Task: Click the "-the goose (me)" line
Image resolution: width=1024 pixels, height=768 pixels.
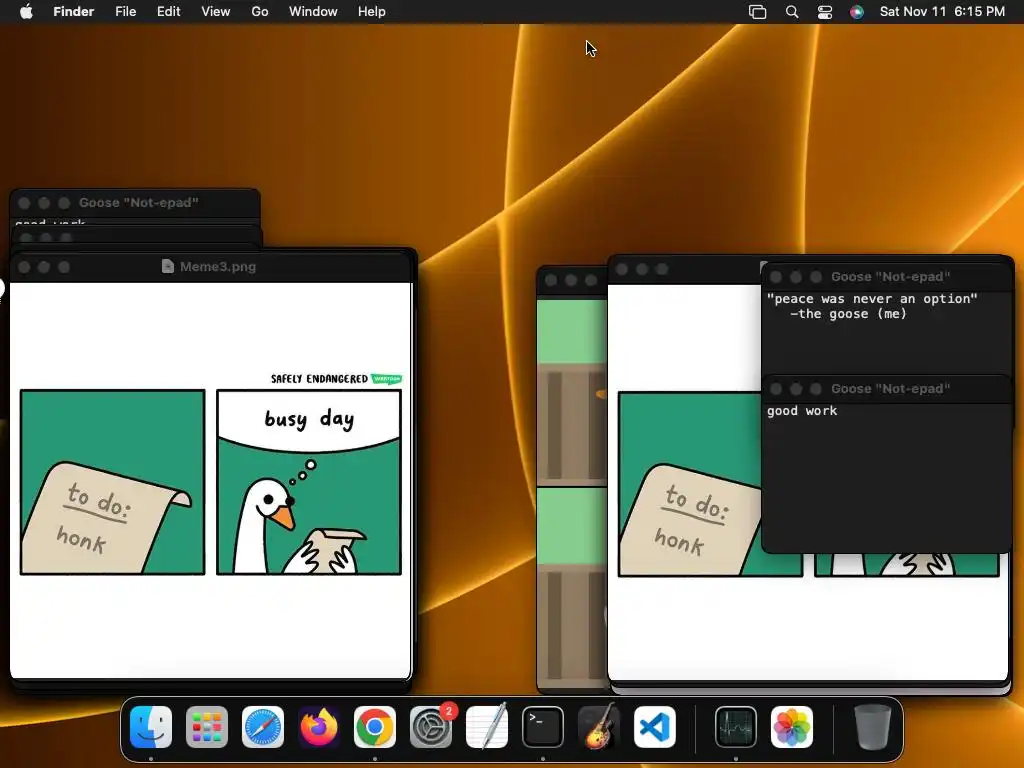Action: pos(848,314)
